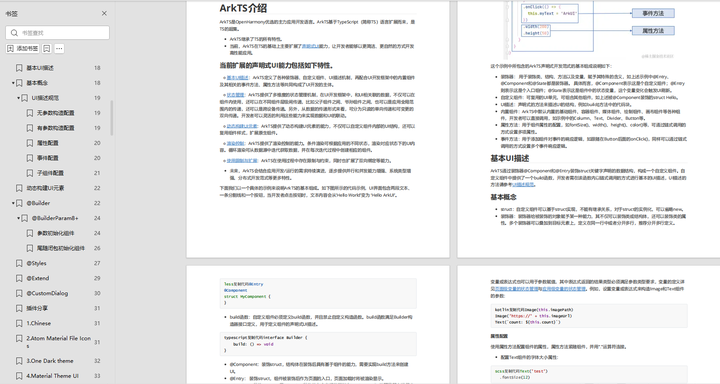This screenshot has width=720, height=384.
Task: Click the bookmark icon beside @CustomDialog
Action: [19, 293]
